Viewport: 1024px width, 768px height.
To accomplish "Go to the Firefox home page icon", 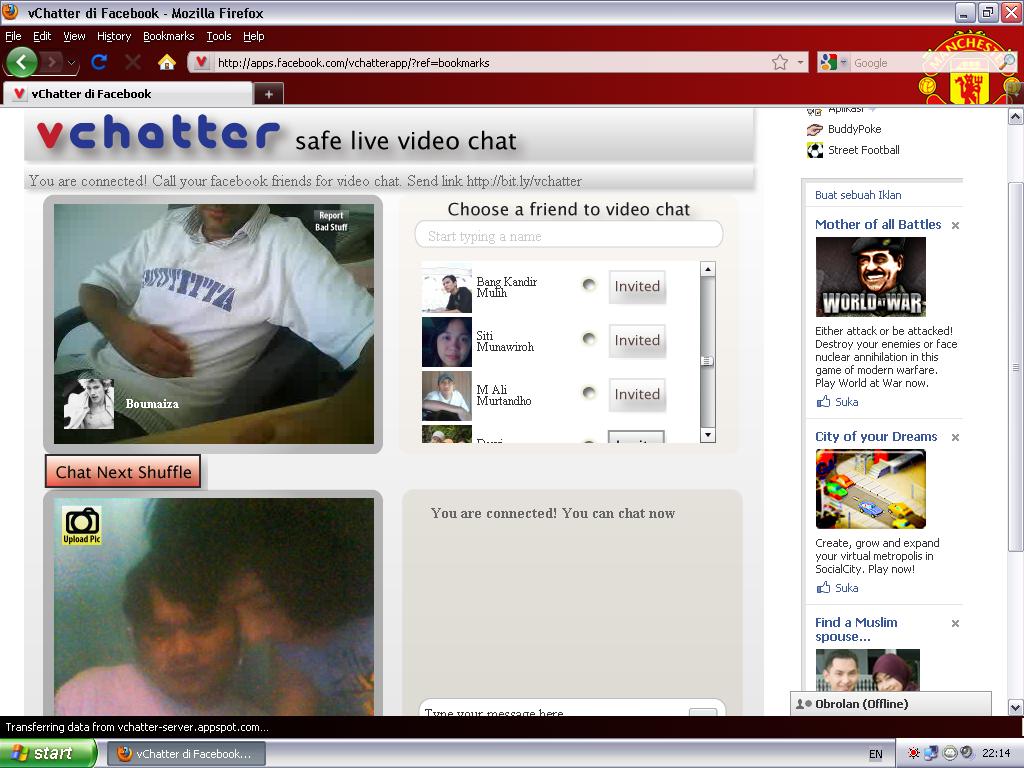I will [167, 63].
